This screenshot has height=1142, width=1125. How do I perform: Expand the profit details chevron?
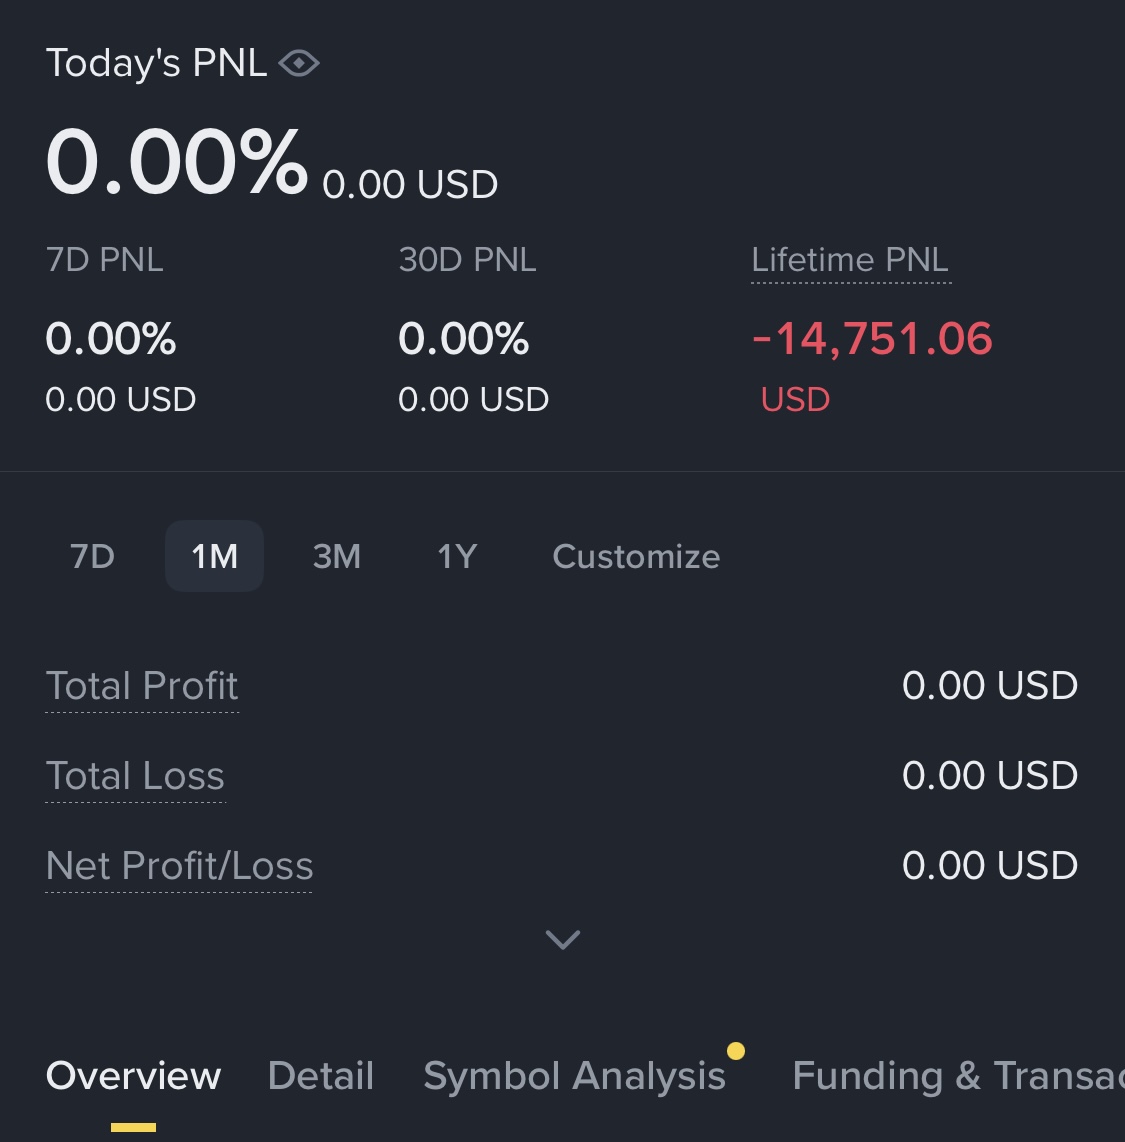pos(563,939)
